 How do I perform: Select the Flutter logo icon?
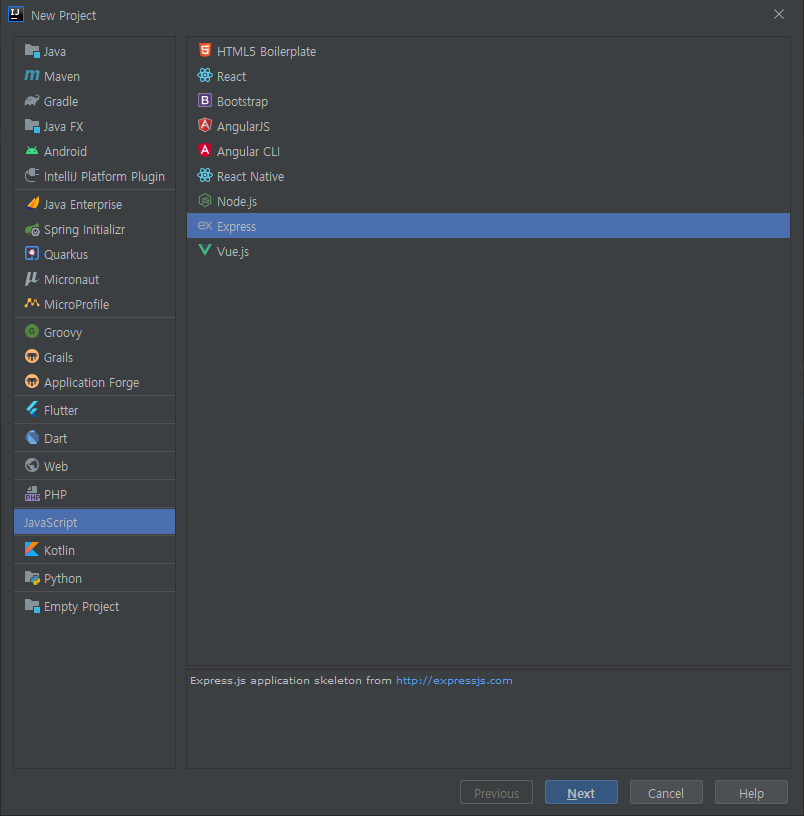click(32, 410)
